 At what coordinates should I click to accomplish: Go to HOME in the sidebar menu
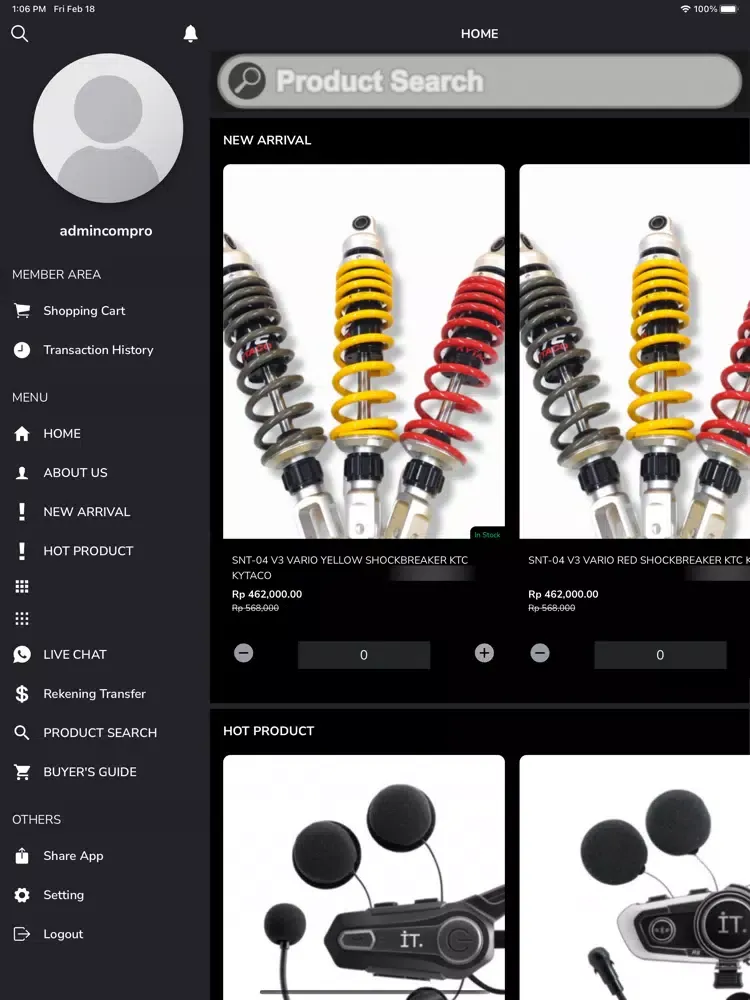(62, 434)
